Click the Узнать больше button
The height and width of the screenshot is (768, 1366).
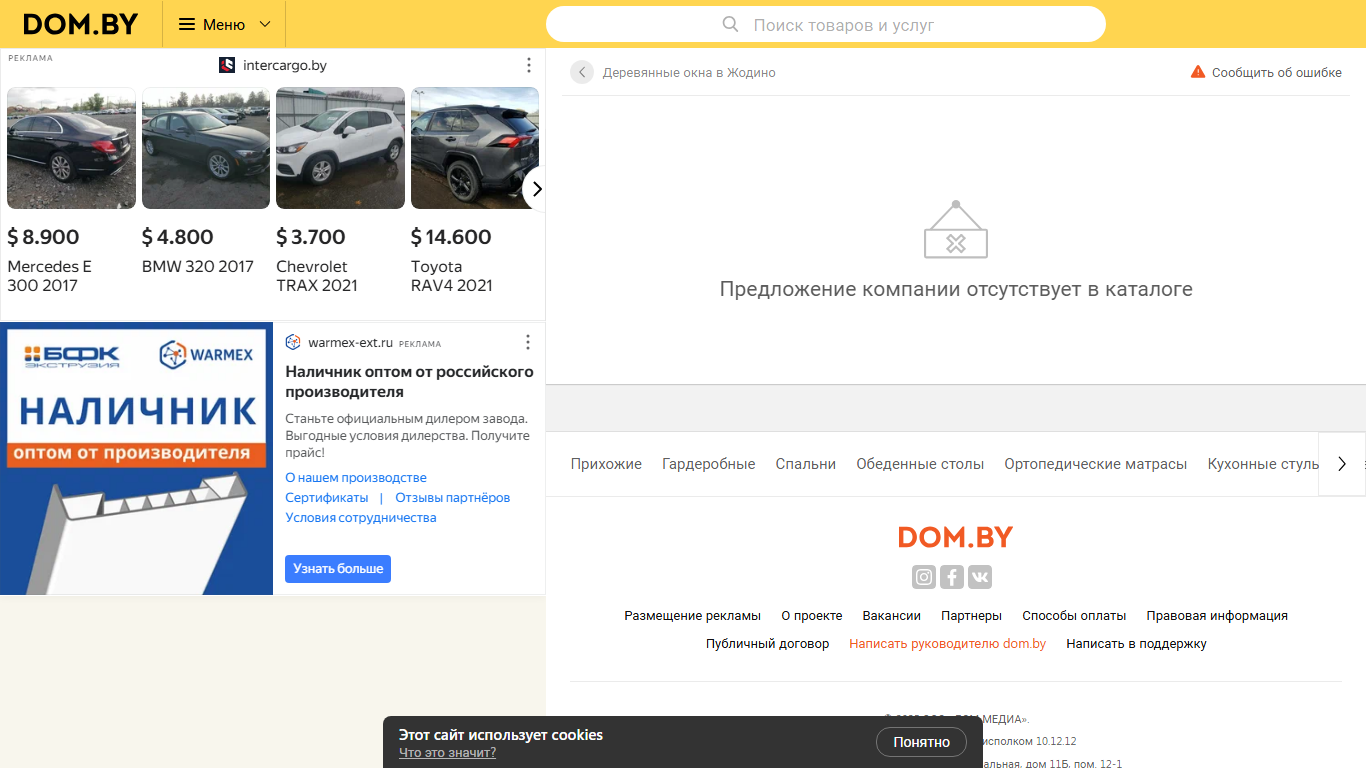338,569
